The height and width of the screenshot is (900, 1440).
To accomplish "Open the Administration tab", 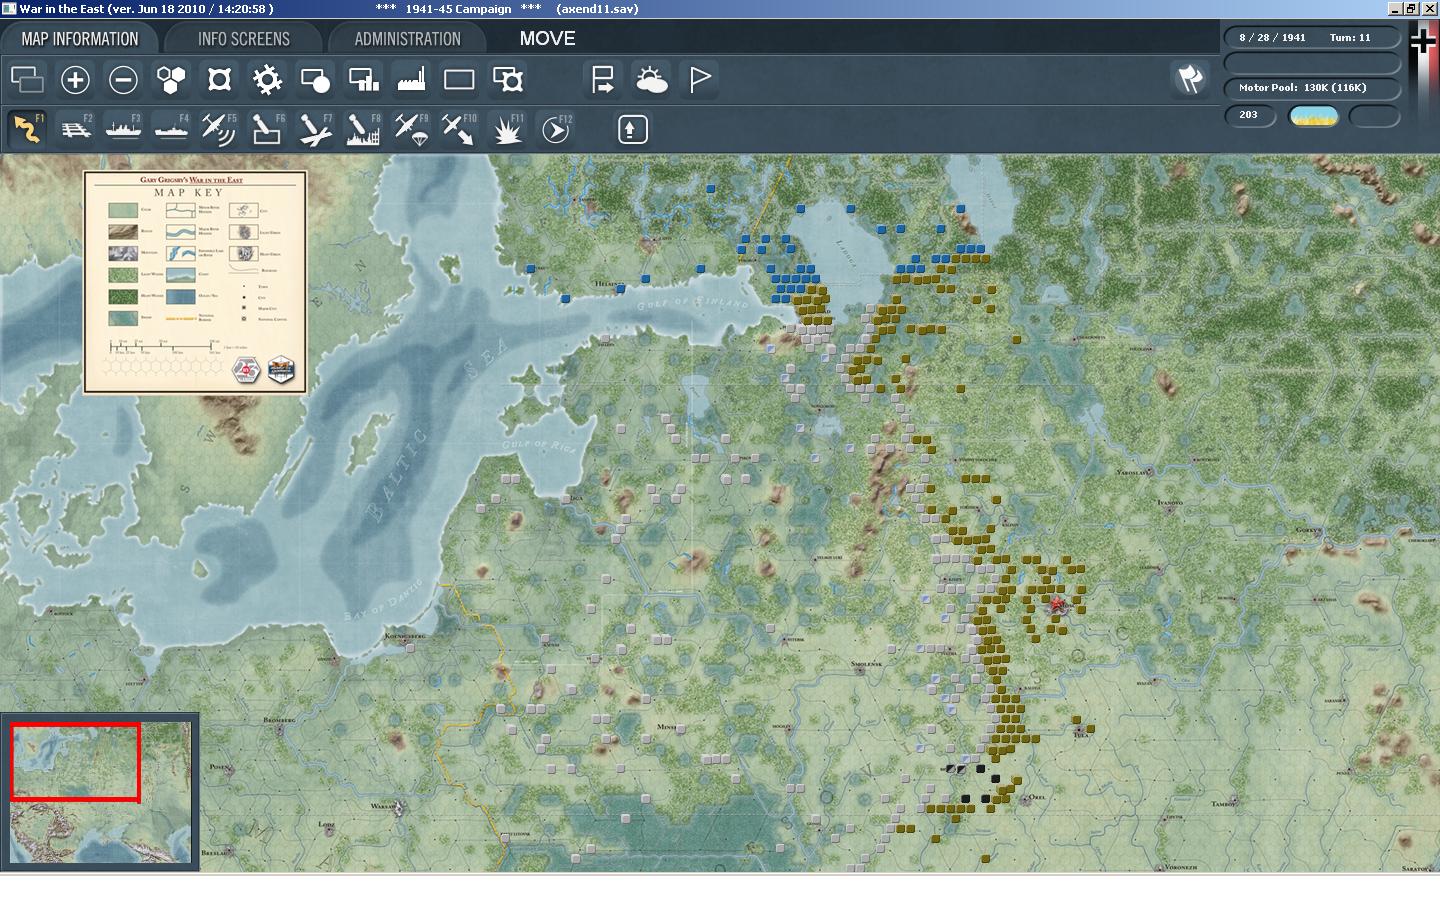I will tap(407, 39).
